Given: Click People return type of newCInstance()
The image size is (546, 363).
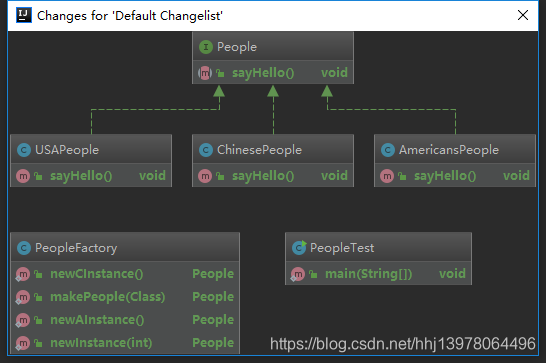Looking at the screenshot, I should (213, 274).
